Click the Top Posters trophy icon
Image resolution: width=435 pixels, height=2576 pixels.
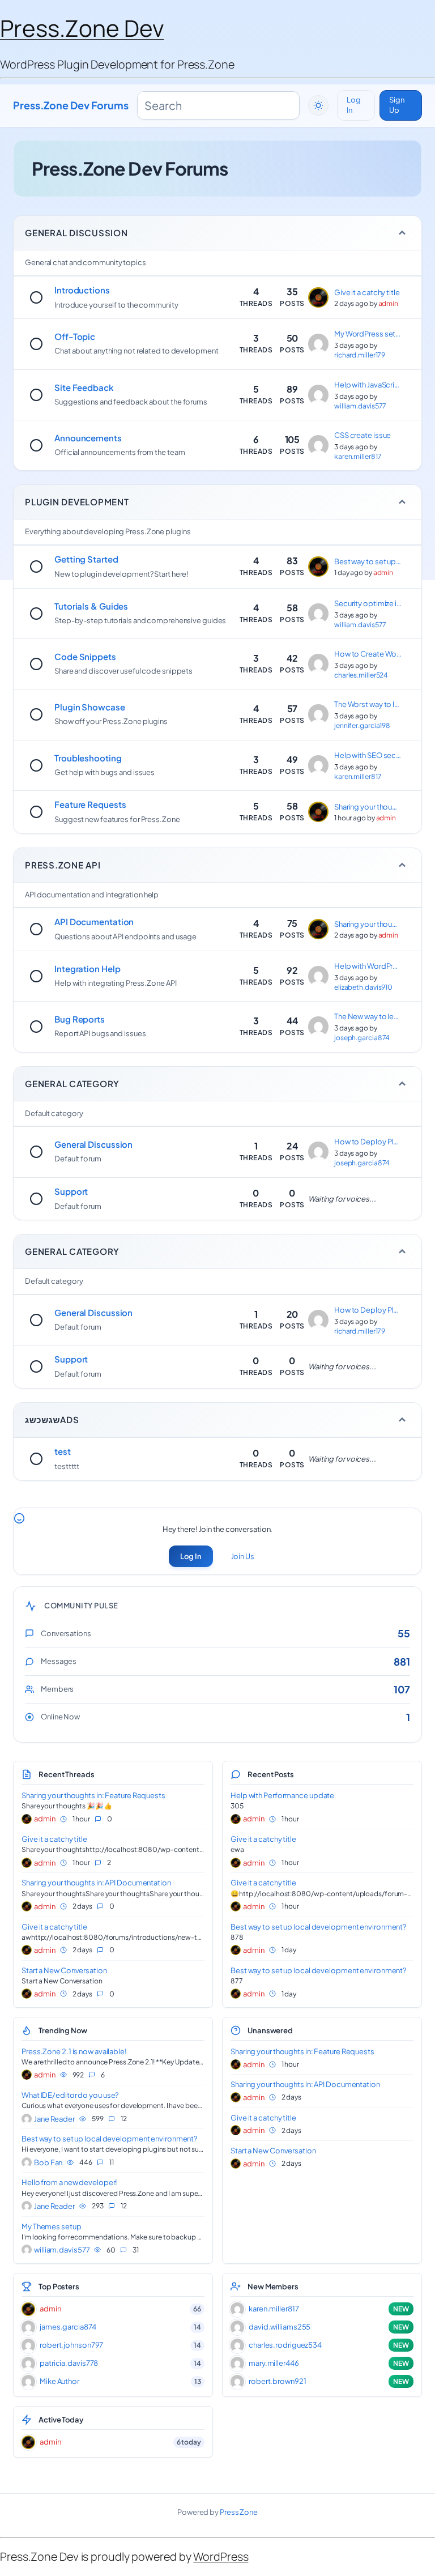(x=27, y=2286)
